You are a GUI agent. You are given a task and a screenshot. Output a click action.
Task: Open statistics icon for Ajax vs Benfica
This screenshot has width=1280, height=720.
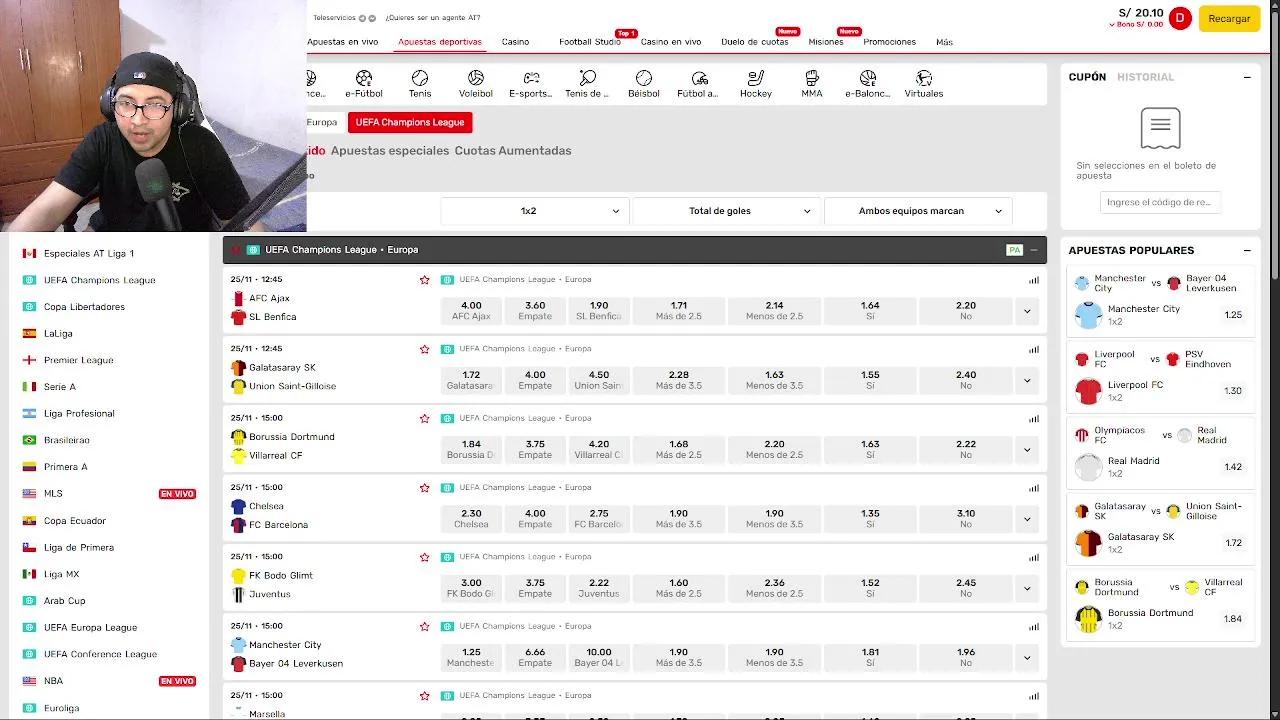click(1034, 280)
